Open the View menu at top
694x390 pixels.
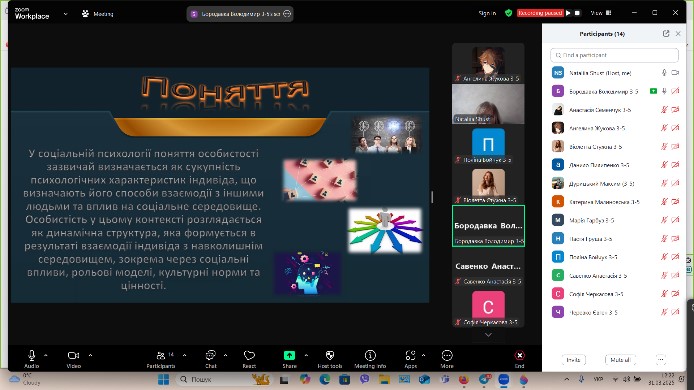(x=601, y=13)
